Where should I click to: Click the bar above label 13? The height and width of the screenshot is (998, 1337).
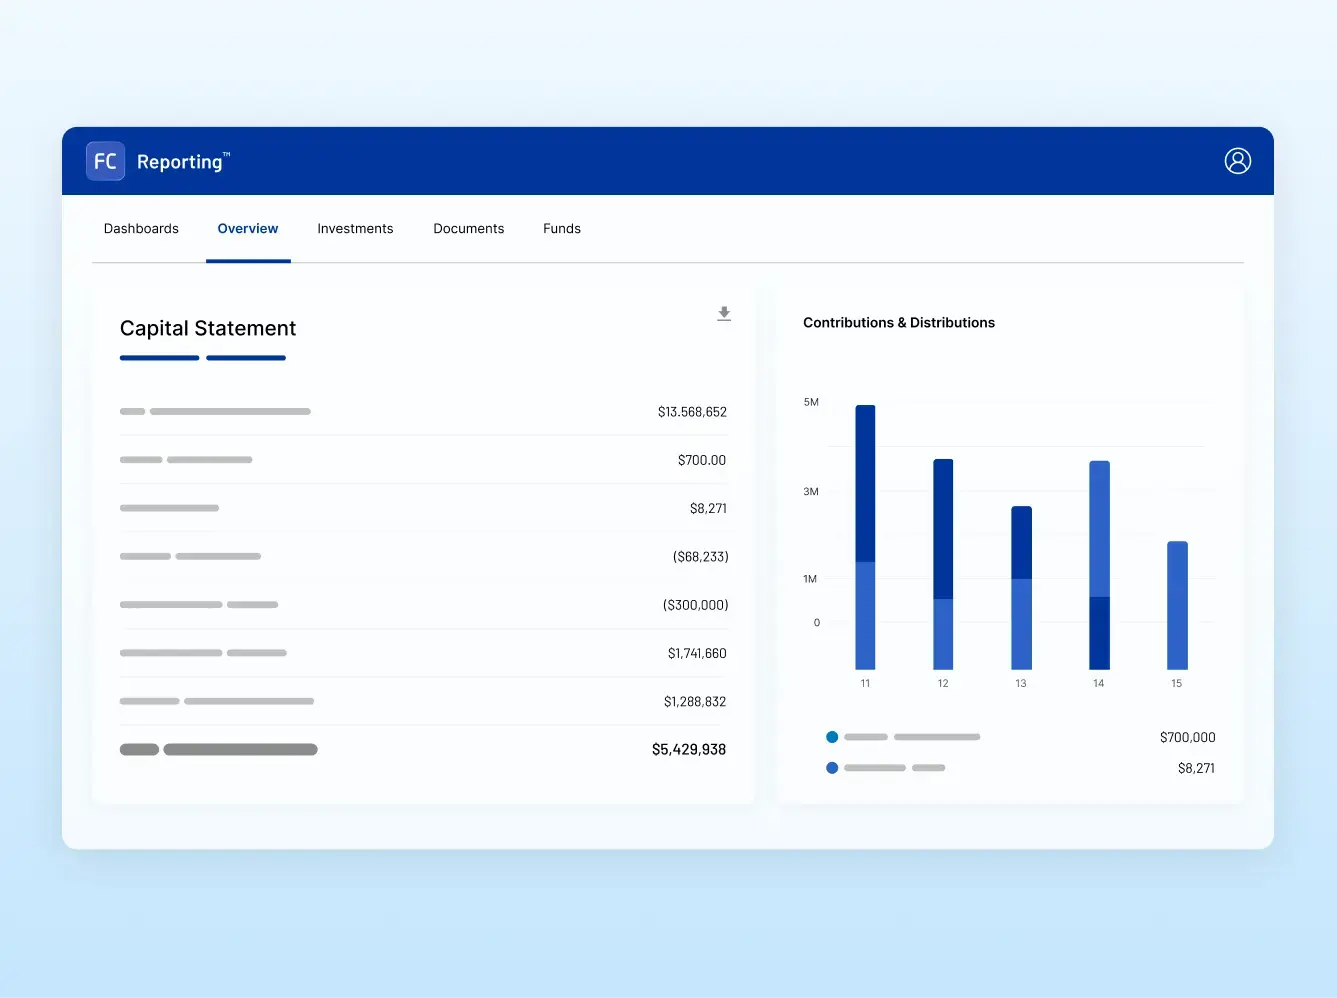point(1020,585)
